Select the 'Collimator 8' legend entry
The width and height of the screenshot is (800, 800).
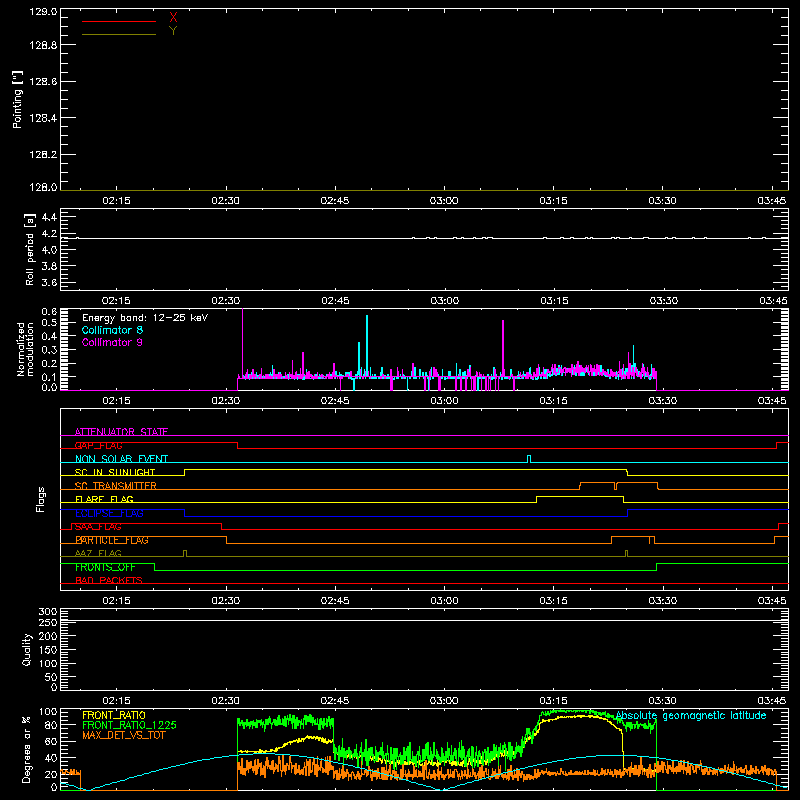pos(112,330)
